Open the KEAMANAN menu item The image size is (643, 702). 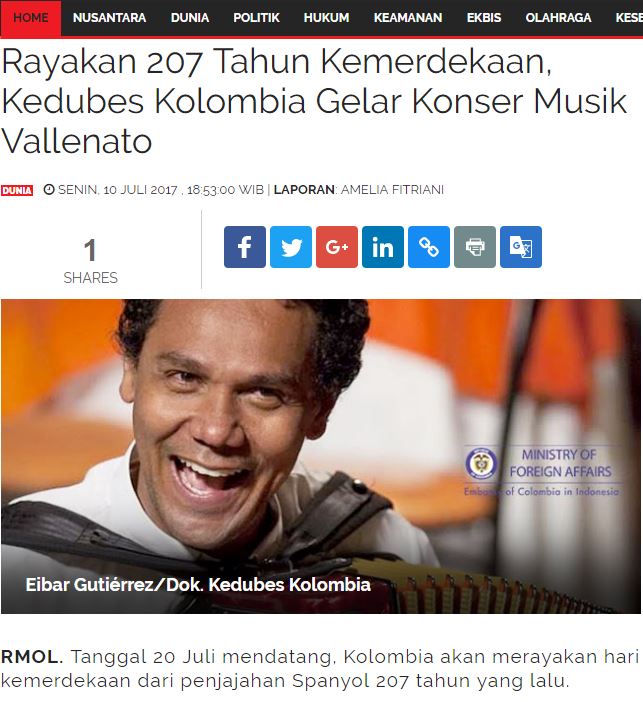coord(408,18)
